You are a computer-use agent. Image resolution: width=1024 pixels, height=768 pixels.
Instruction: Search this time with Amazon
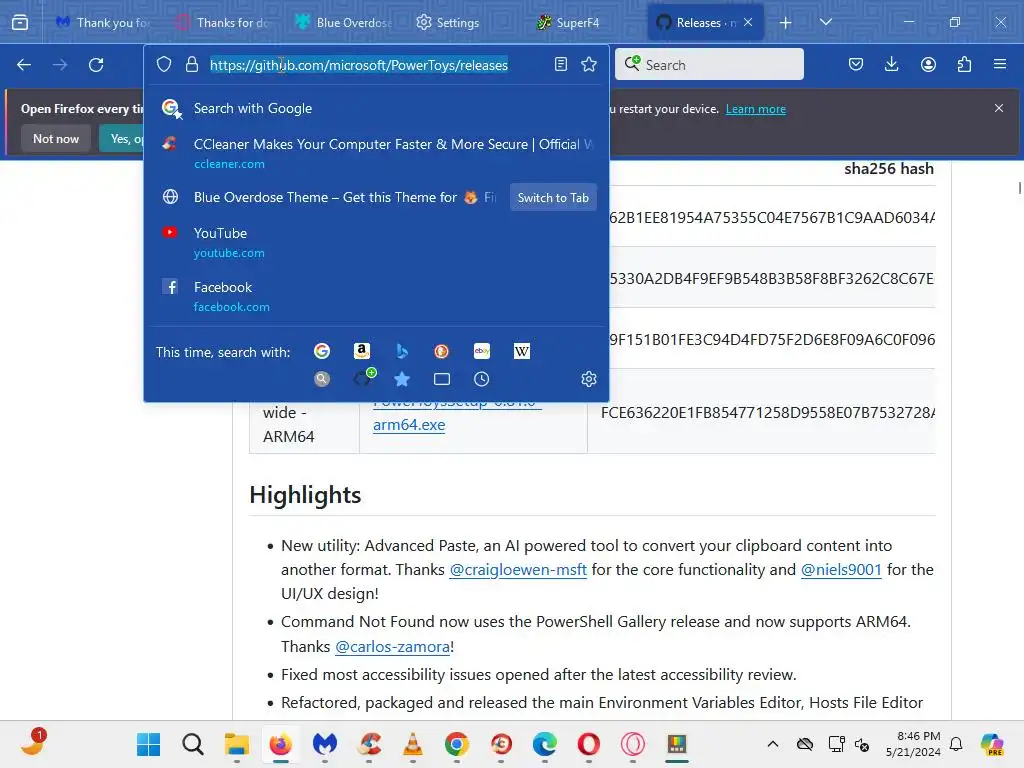[x=362, y=351]
